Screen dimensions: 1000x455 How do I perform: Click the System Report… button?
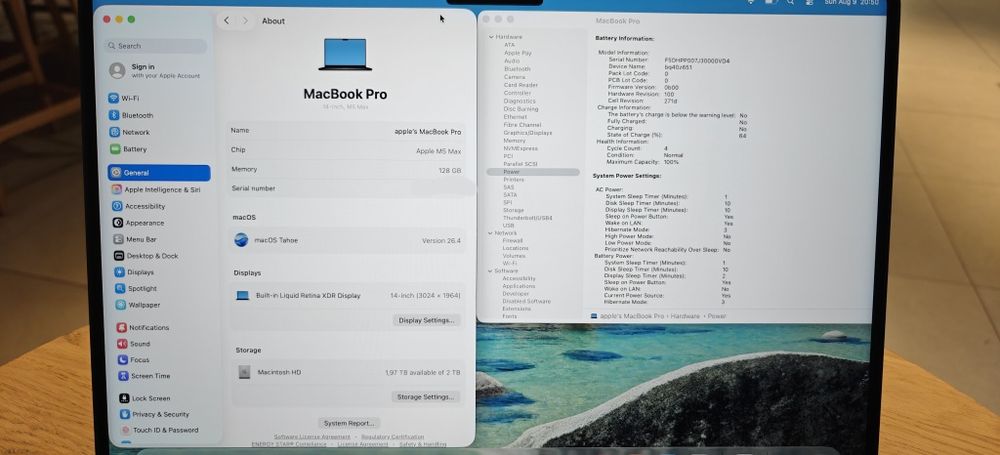(348, 423)
